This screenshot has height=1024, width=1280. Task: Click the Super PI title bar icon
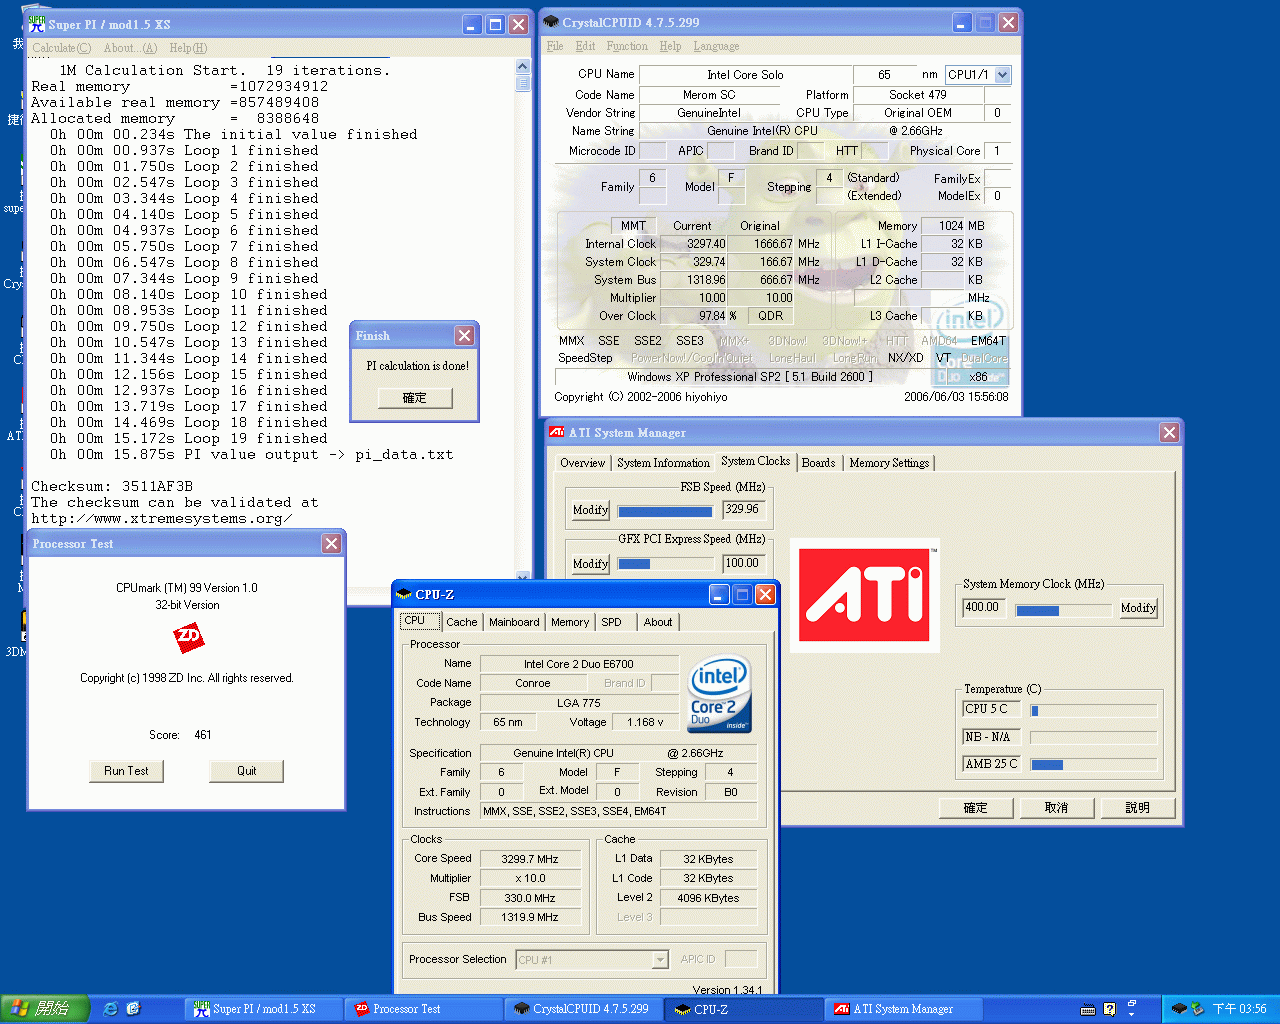pyautogui.click(x=37, y=24)
